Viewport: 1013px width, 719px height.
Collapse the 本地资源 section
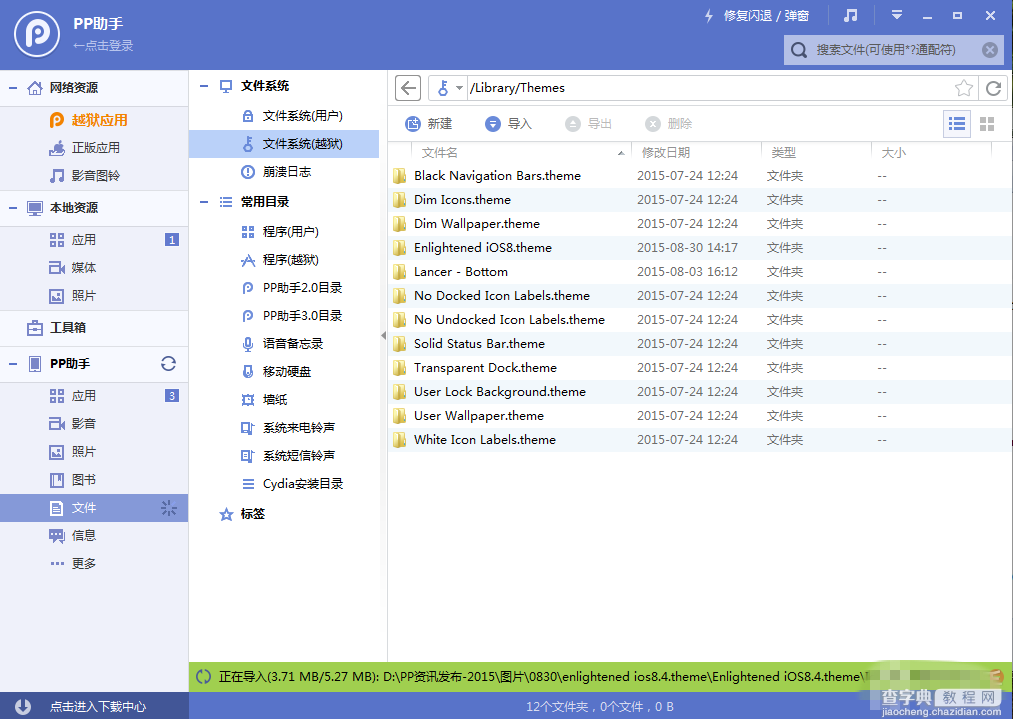tap(13, 207)
